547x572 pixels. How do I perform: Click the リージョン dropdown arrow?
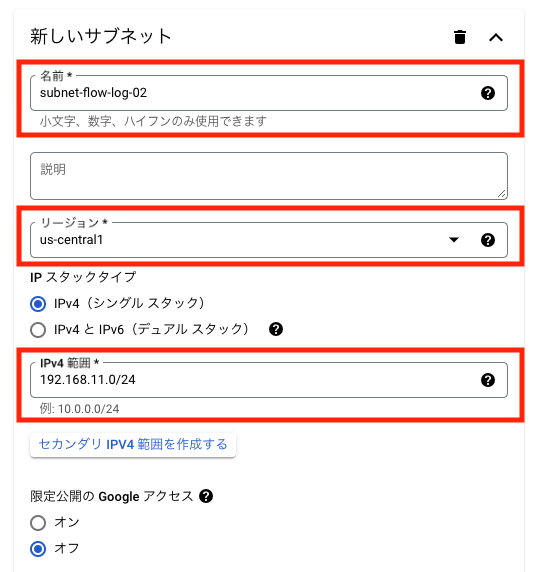[454, 240]
